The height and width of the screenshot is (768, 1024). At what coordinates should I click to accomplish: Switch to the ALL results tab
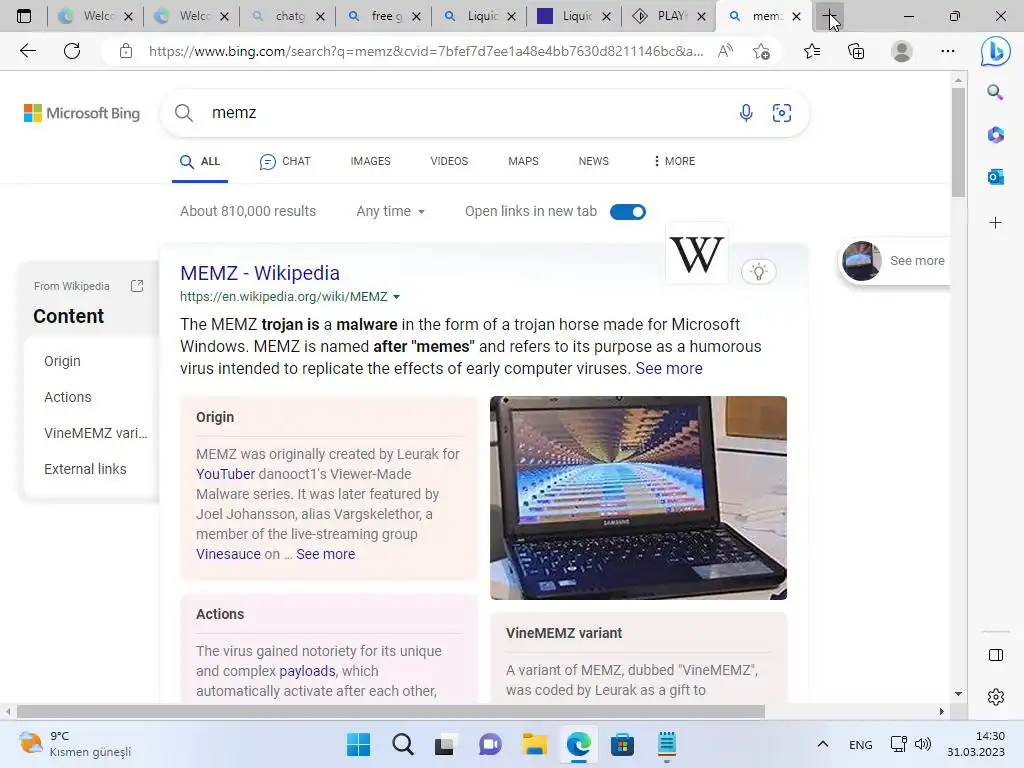[x=200, y=161]
